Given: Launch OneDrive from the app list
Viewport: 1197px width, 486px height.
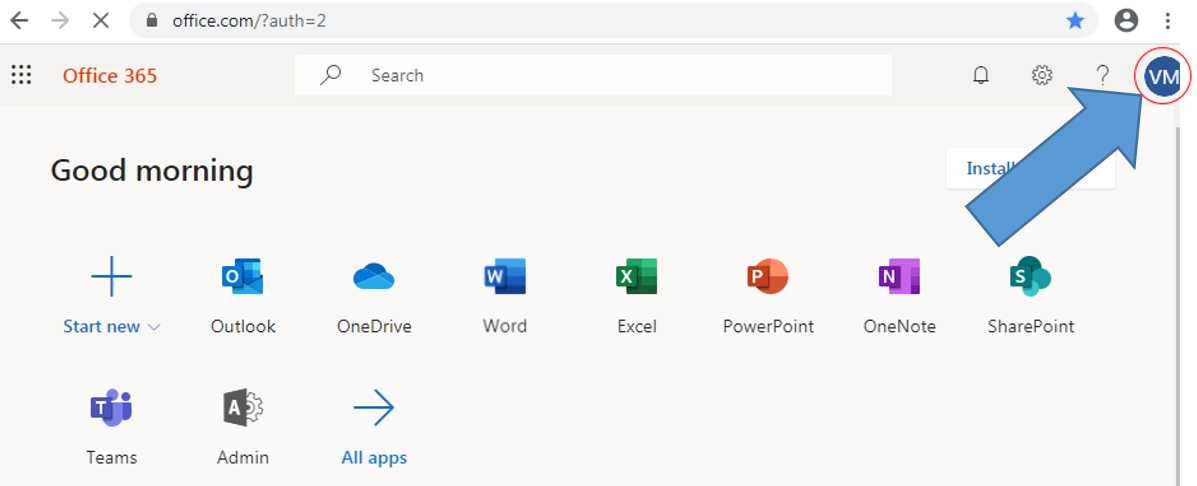Looking at the screenshot, I should point(374,277).
